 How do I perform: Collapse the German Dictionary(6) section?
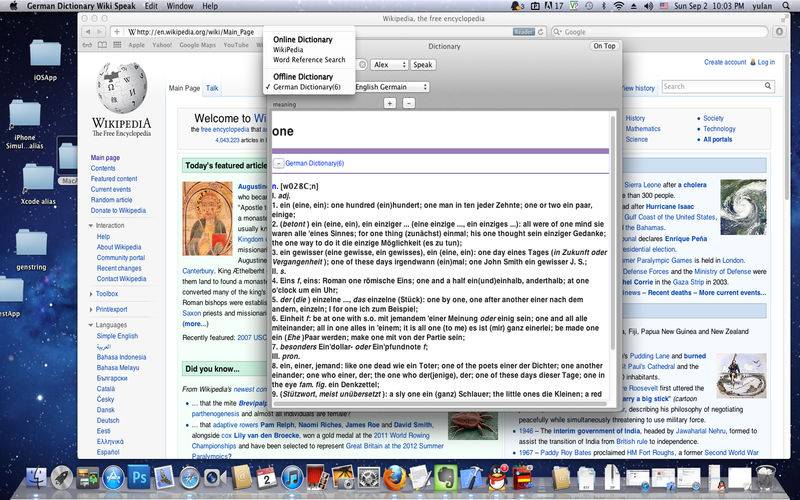click(x=278, y=163)
